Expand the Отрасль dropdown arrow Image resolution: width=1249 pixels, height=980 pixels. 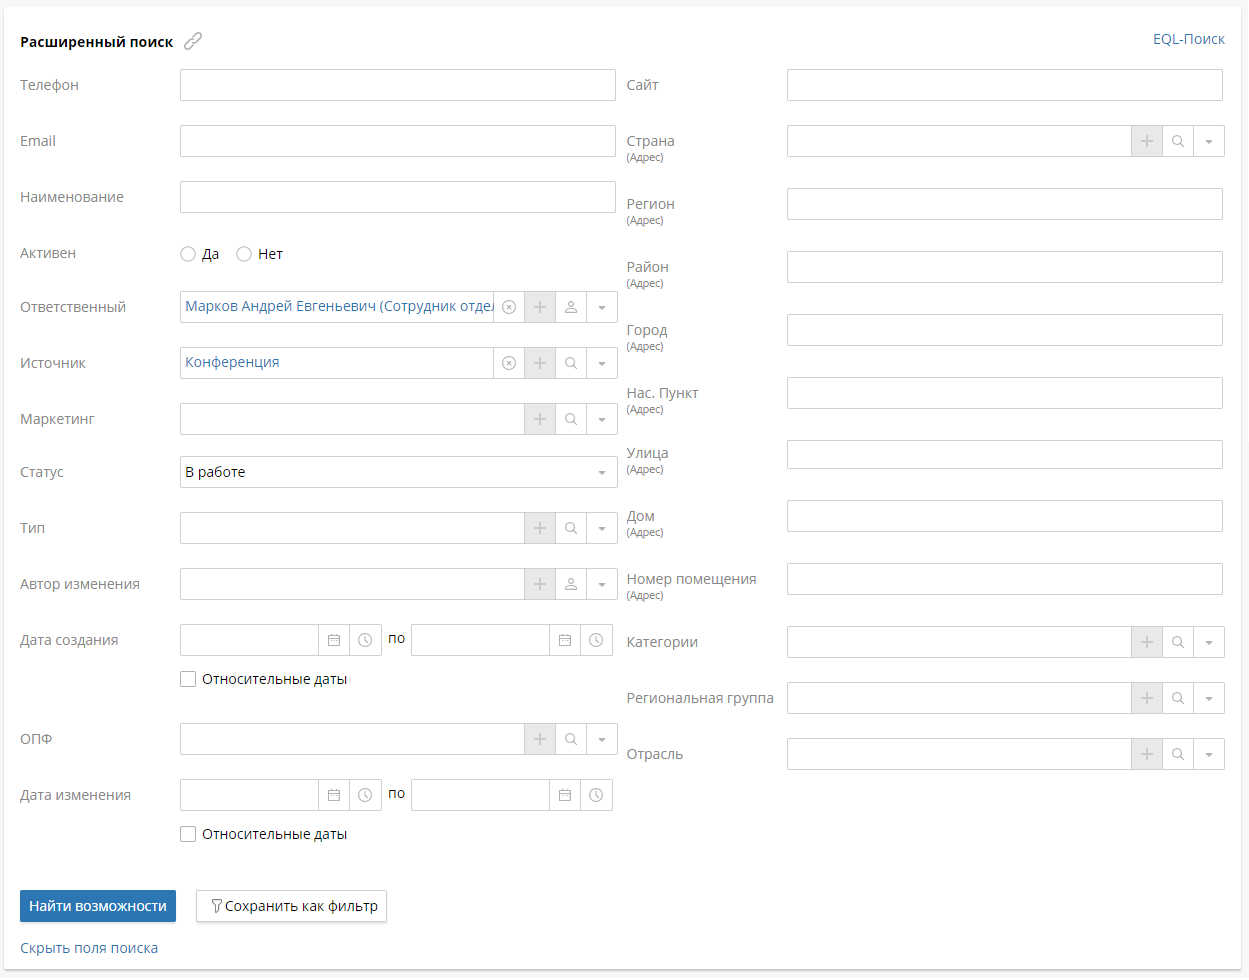(1209, 754)
